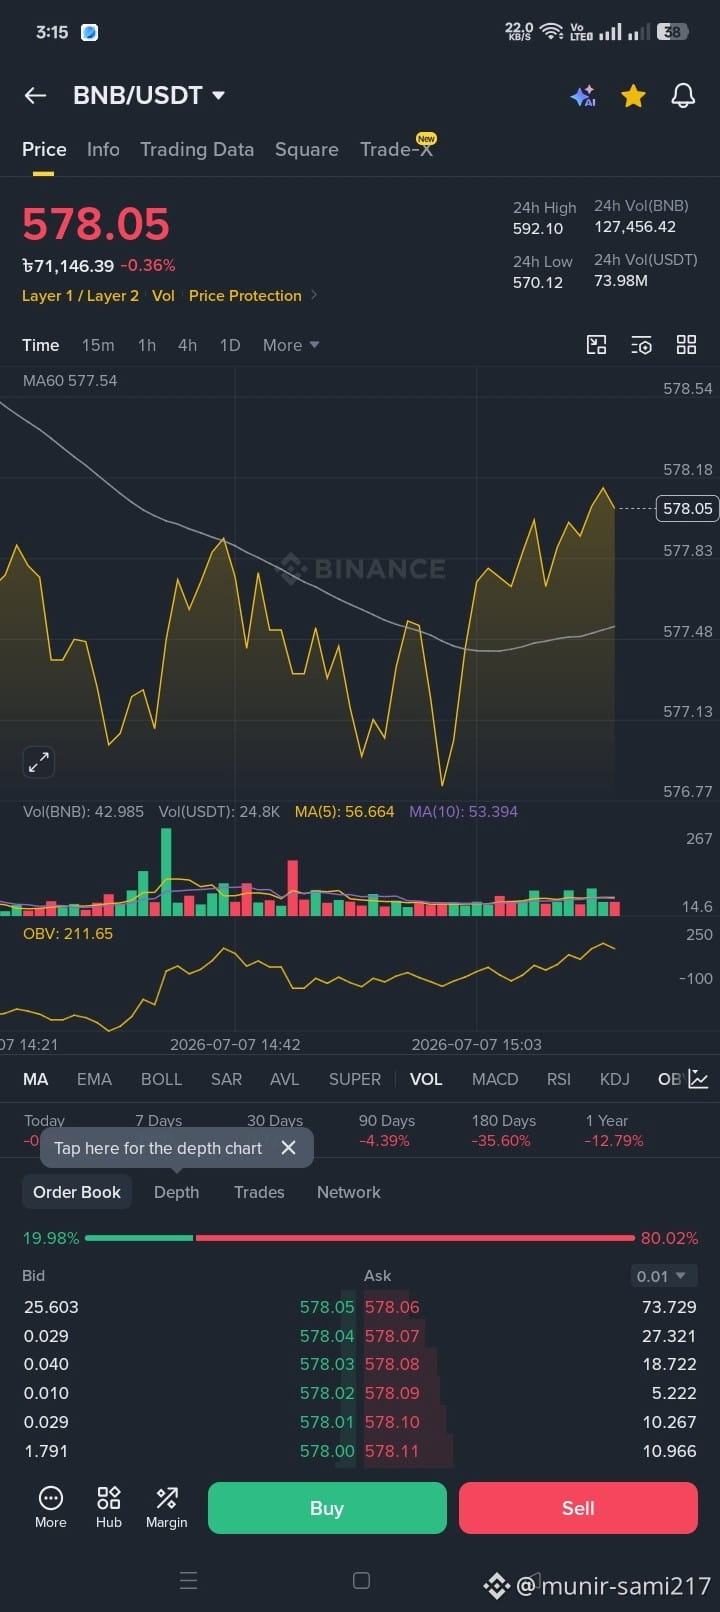Tap the Android home square button
The height and width of the screenshot is (1612, 720).
(x=362, y=1580)
